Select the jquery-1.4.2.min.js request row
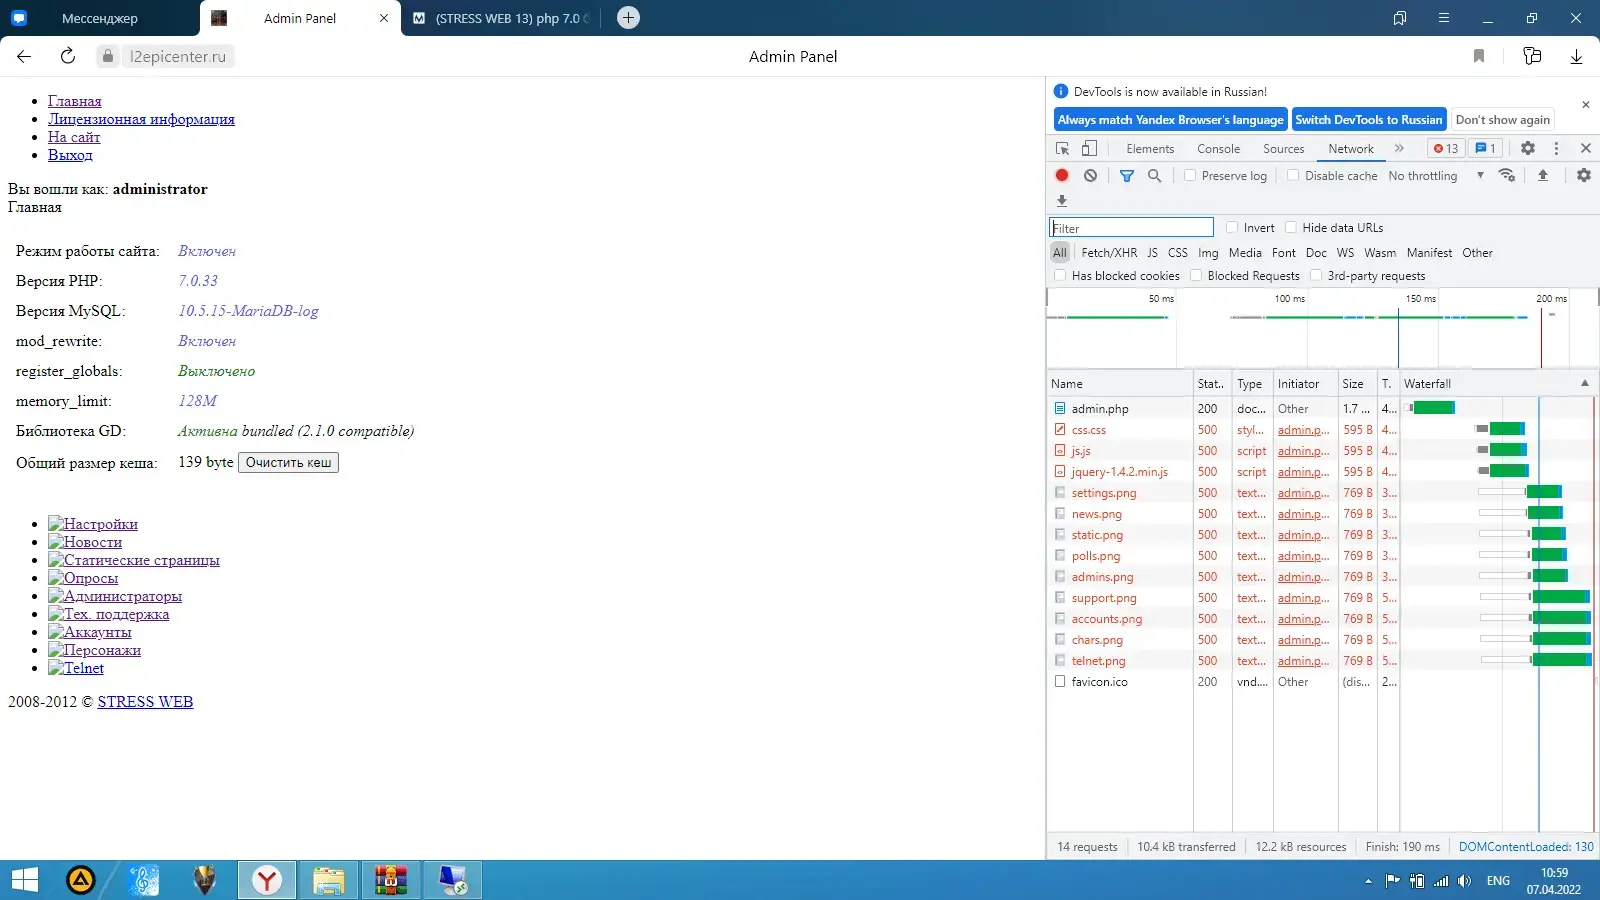The width and height of the screenshot is (1600, 900). click(x=1320, y=471)
